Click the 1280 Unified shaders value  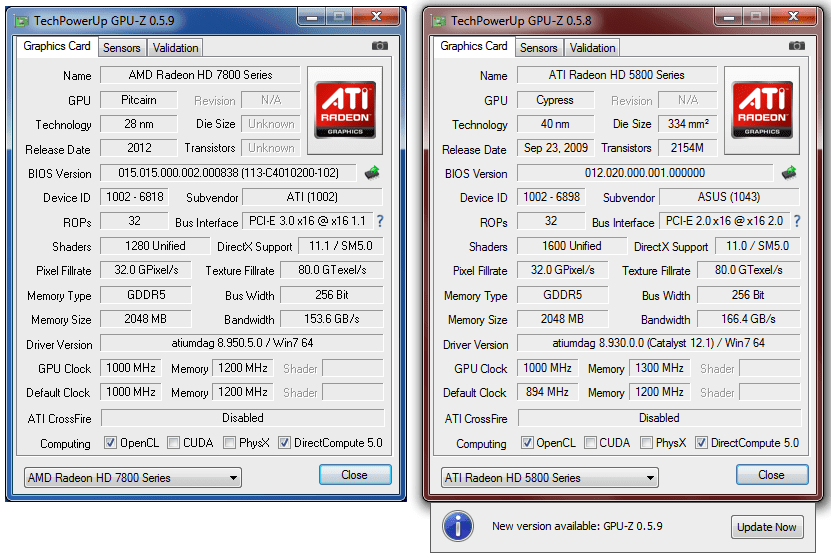point(155,246)
